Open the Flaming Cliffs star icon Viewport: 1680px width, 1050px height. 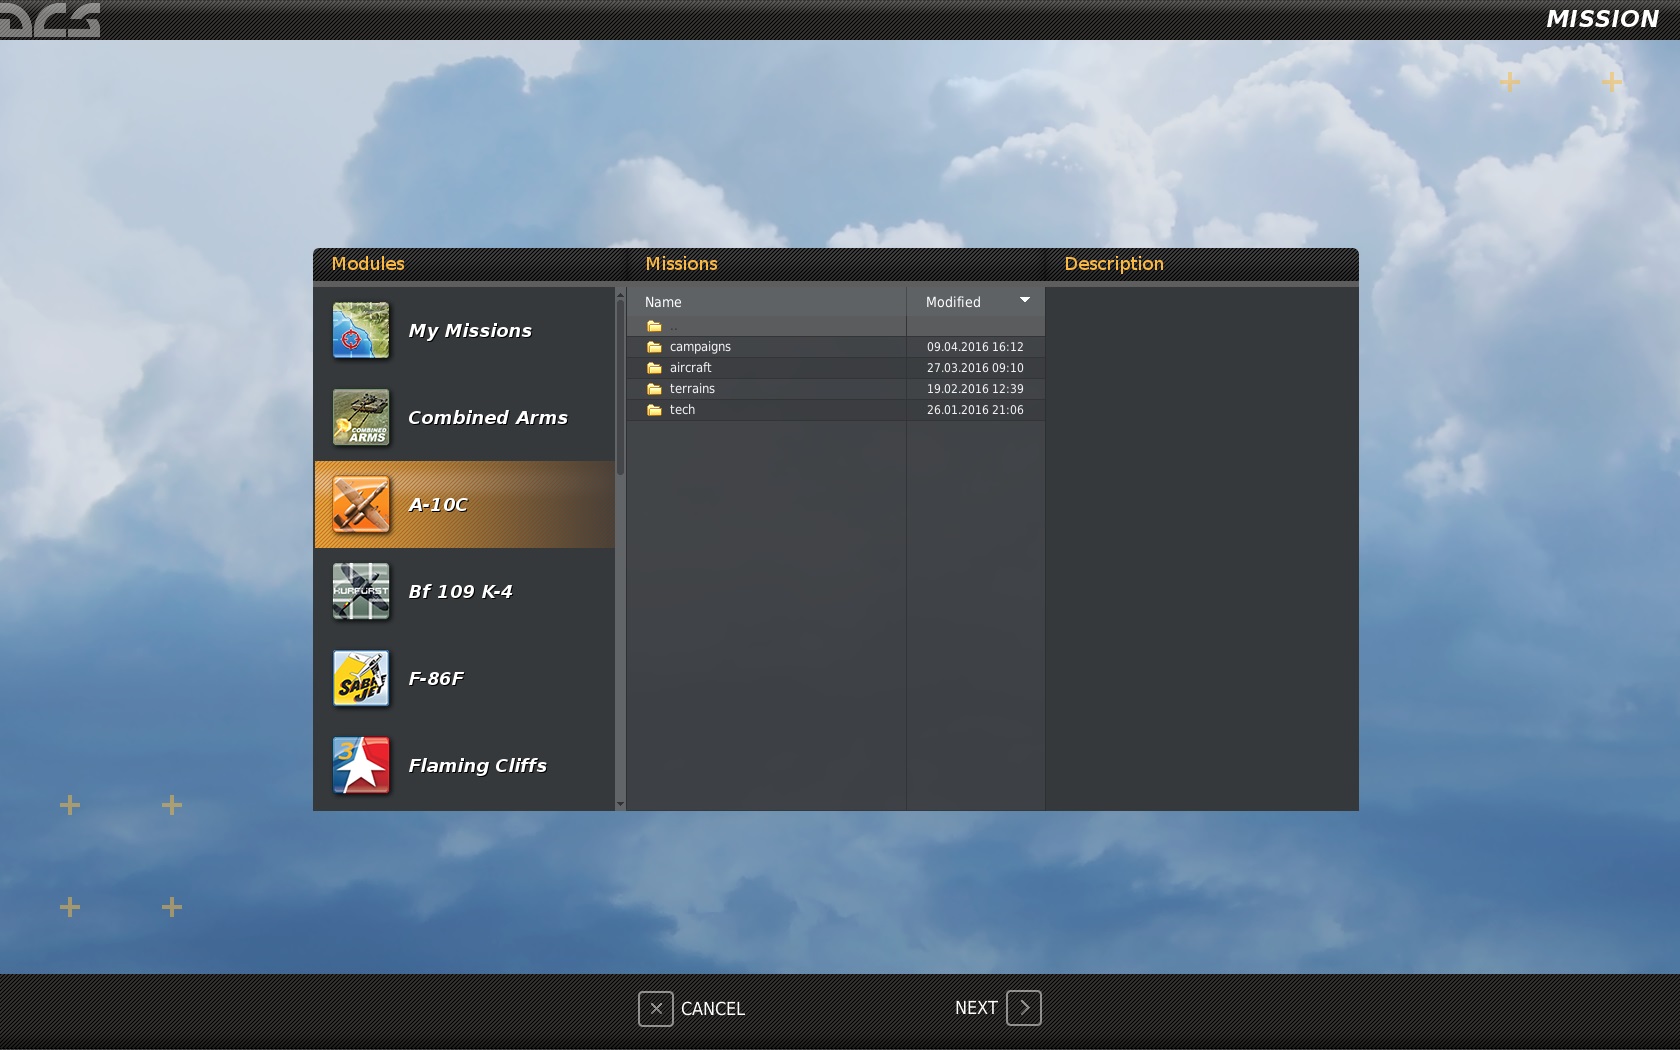[361, 765]
